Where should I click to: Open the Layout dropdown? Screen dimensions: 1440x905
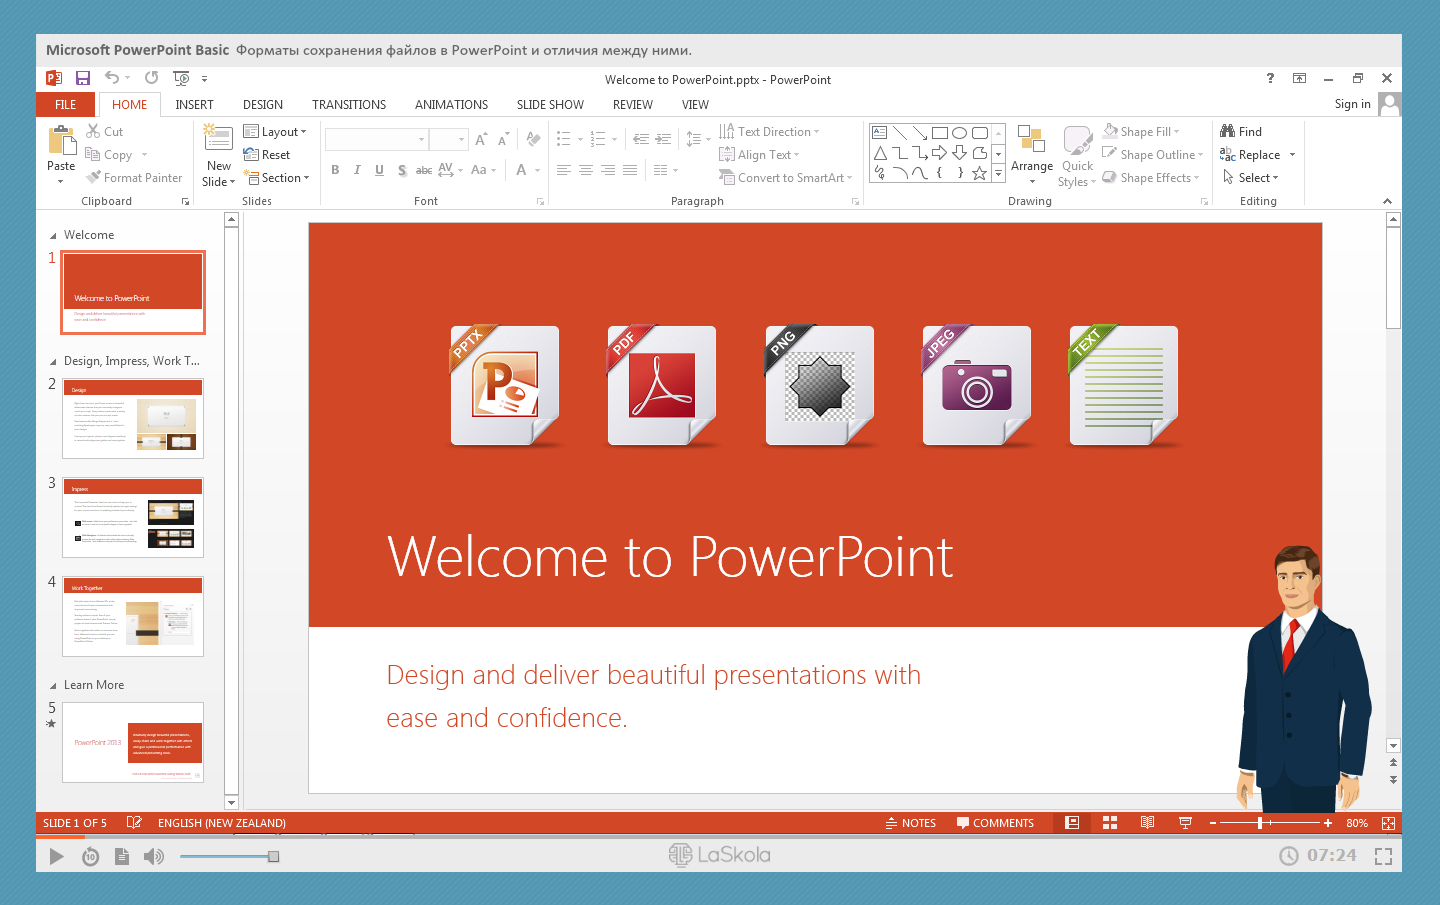pos(275,132)
